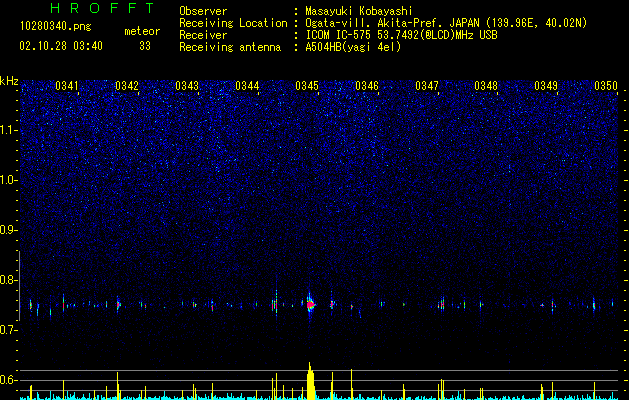
Task: Click the A504HB(yagi 4el) antenna text
Action: (x=353, y=47)
